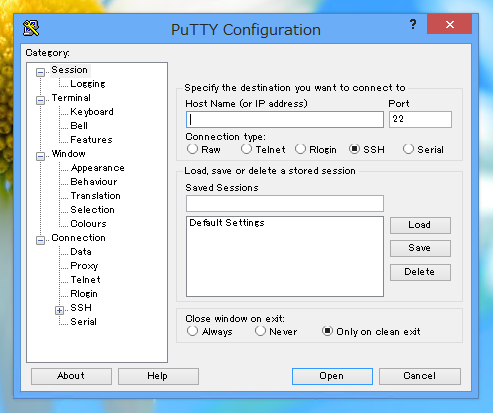Open the Window category
Image resolution: width=493 pixels, height=413 pixels.
coord(69,154)
